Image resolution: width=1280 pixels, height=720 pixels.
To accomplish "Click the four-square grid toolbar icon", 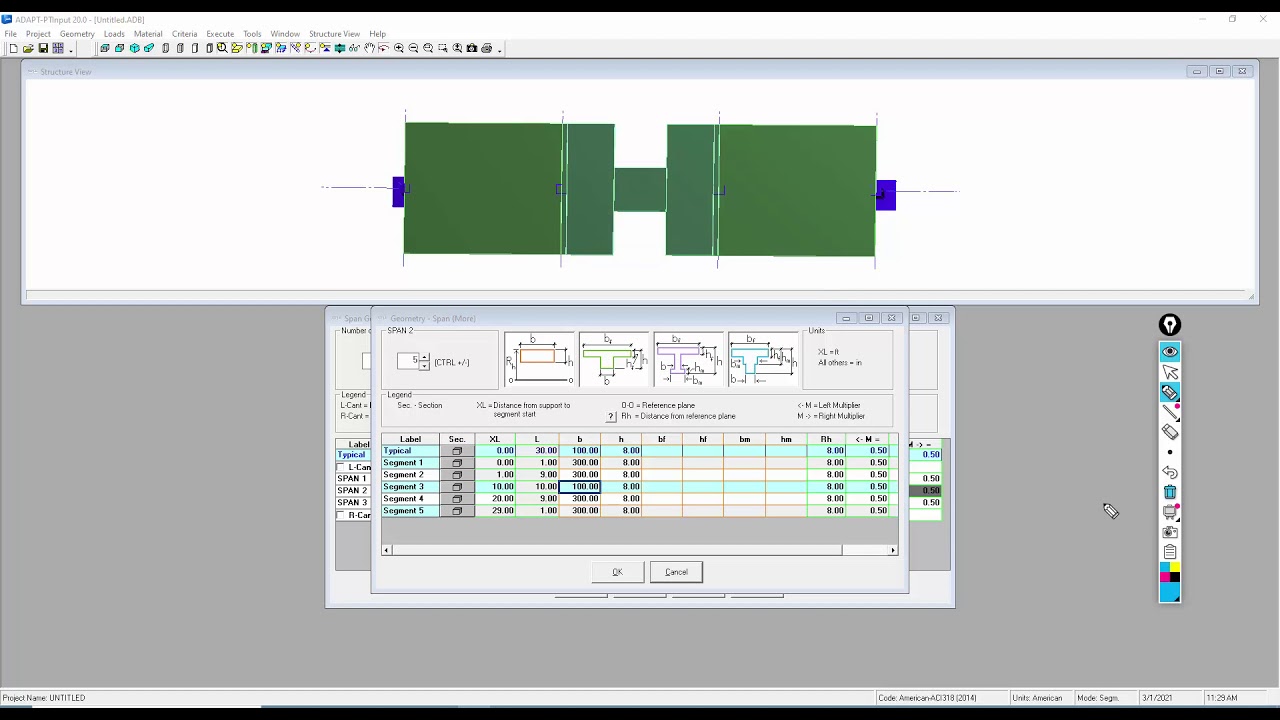I will point(58,48).
